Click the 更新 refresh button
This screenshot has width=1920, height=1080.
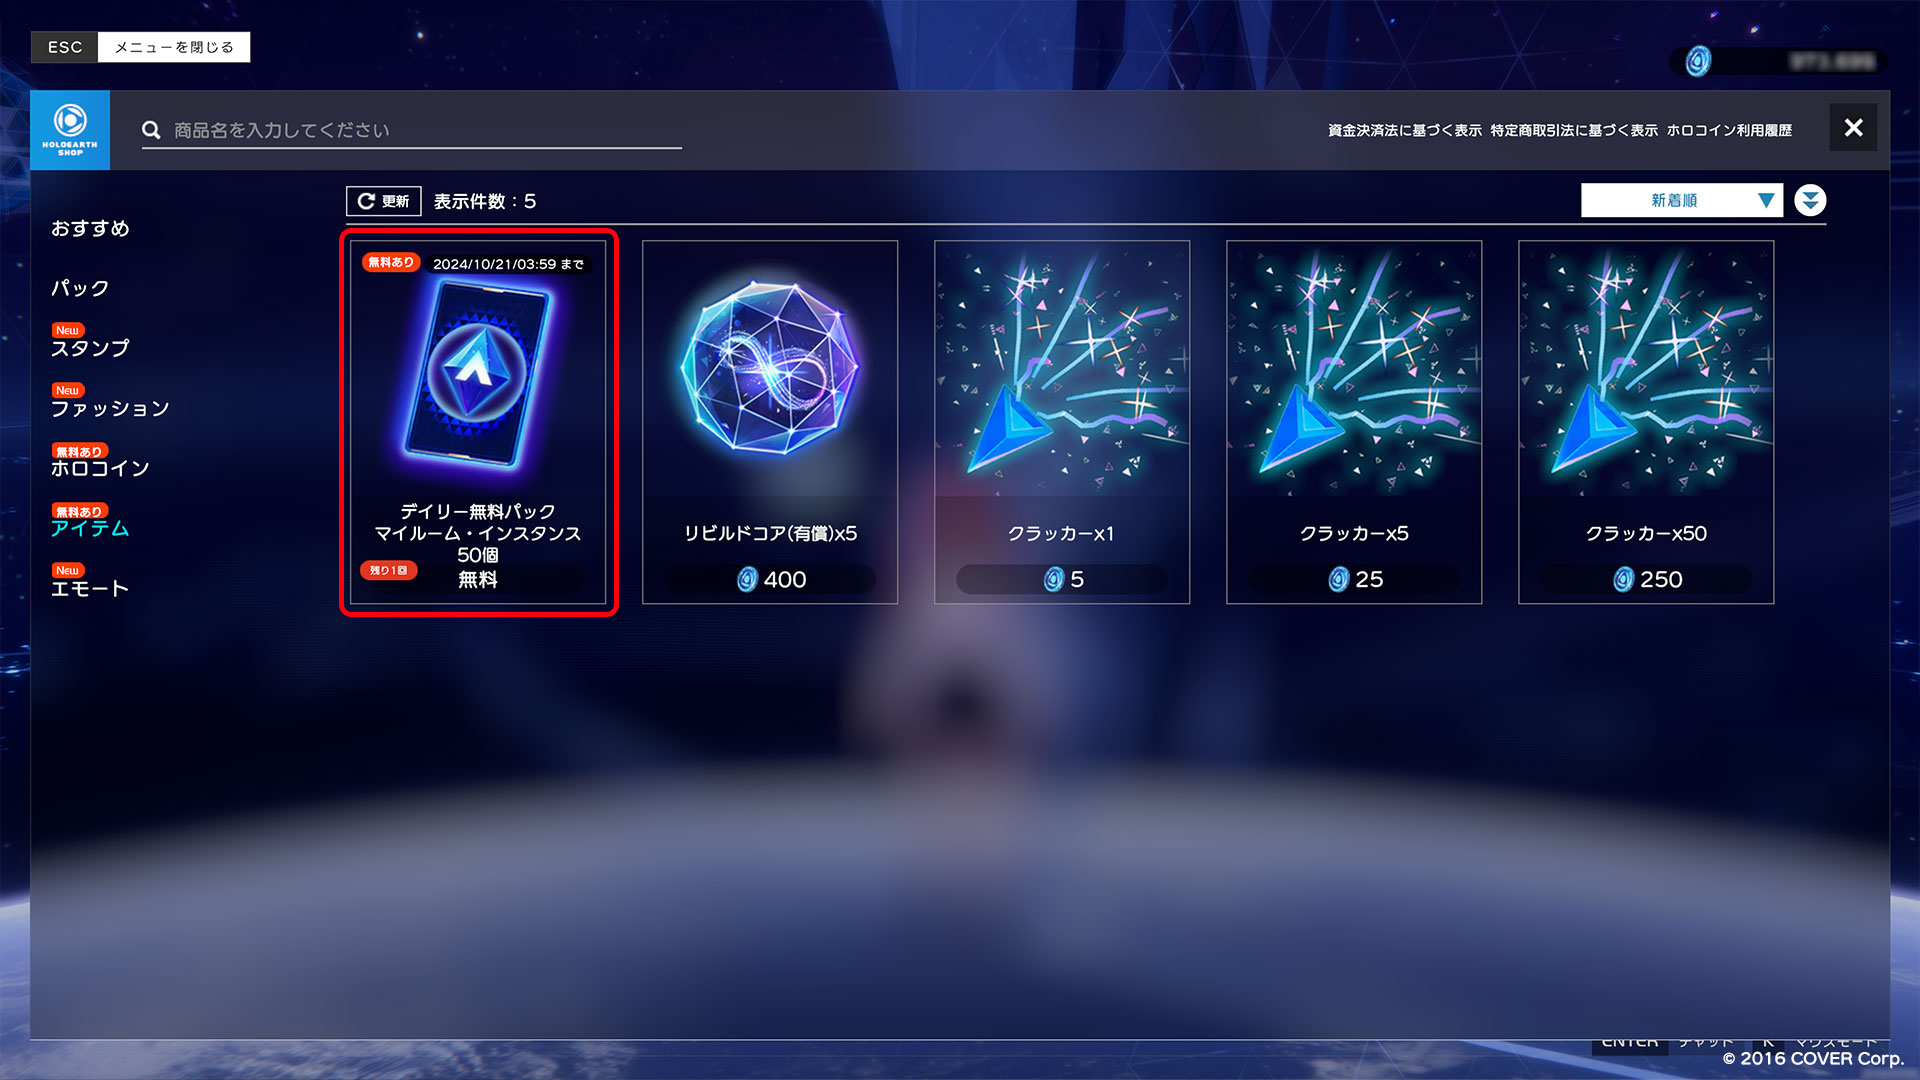coord(384,201)
